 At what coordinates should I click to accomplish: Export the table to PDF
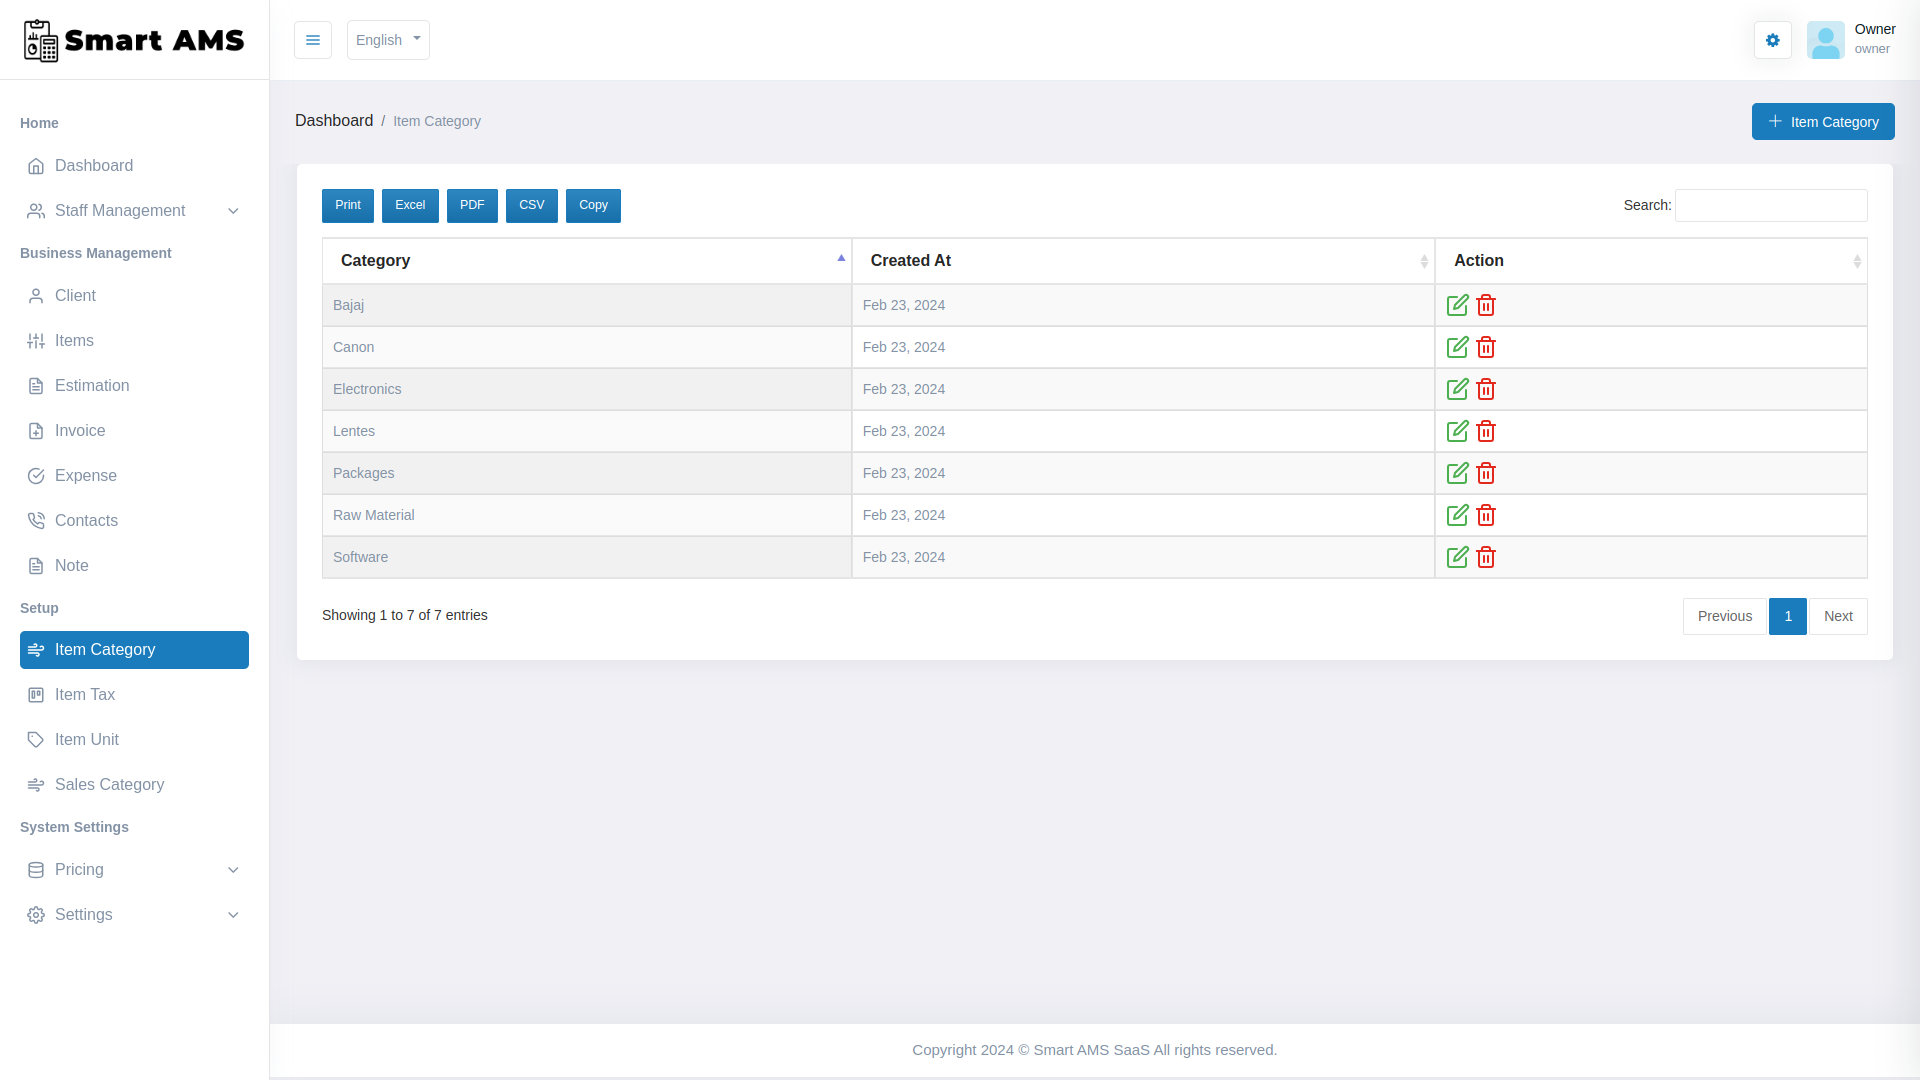pyautogui.click(x=472, y=205)
